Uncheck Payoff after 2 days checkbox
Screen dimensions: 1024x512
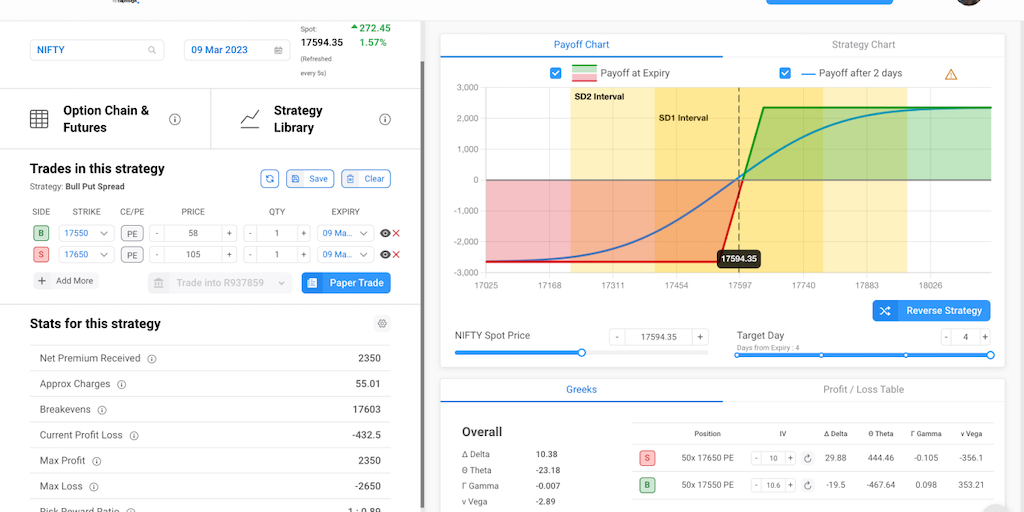point(786,73)
